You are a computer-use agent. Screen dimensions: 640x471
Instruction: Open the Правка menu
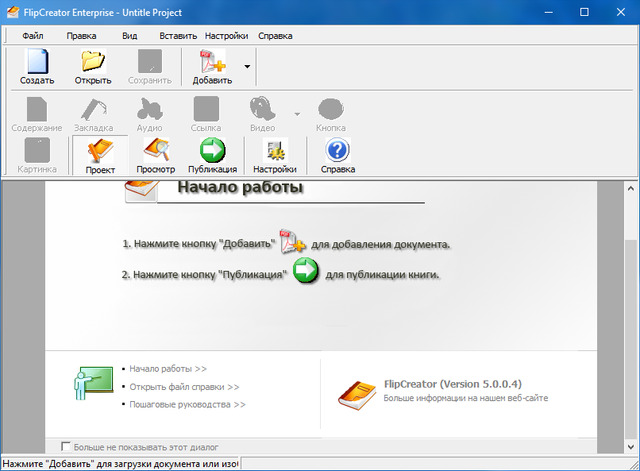tap(81, 36)
